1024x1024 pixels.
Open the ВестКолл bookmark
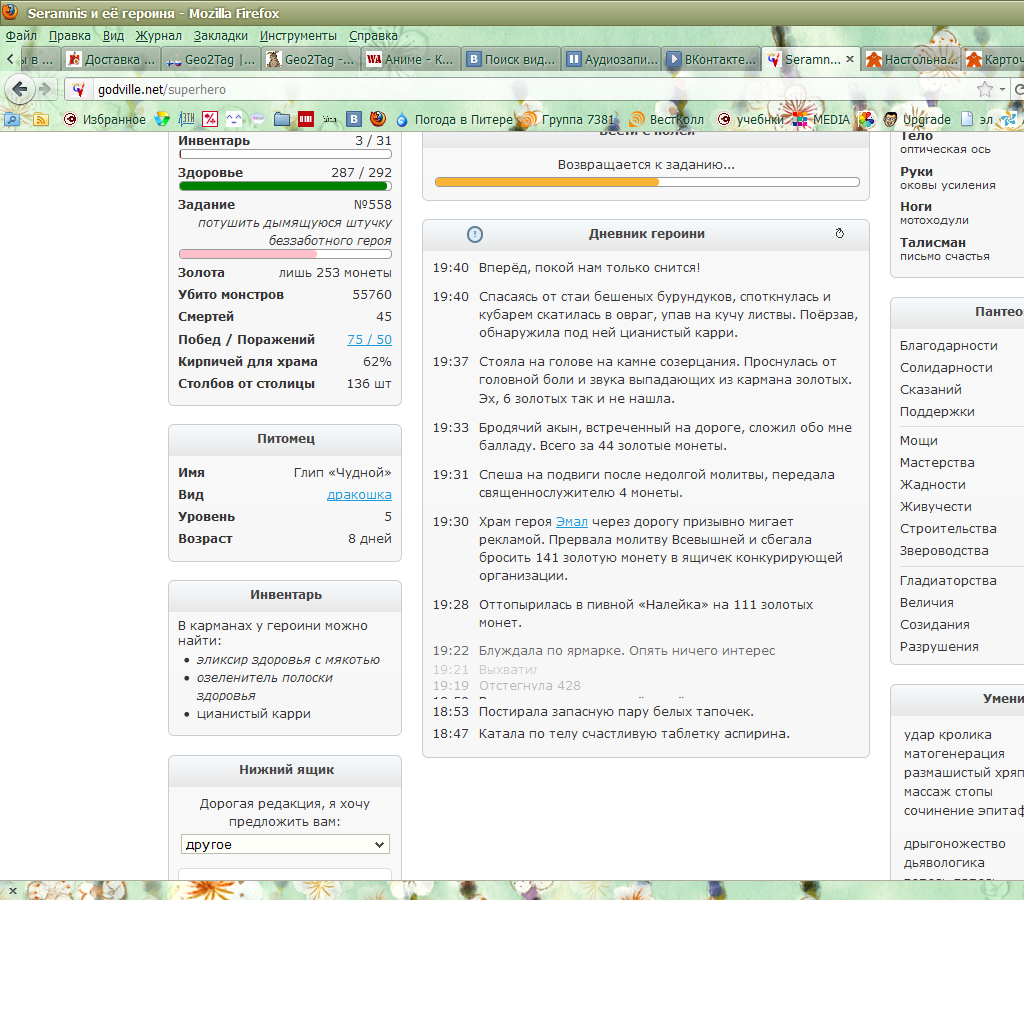[x=667, y=119]
